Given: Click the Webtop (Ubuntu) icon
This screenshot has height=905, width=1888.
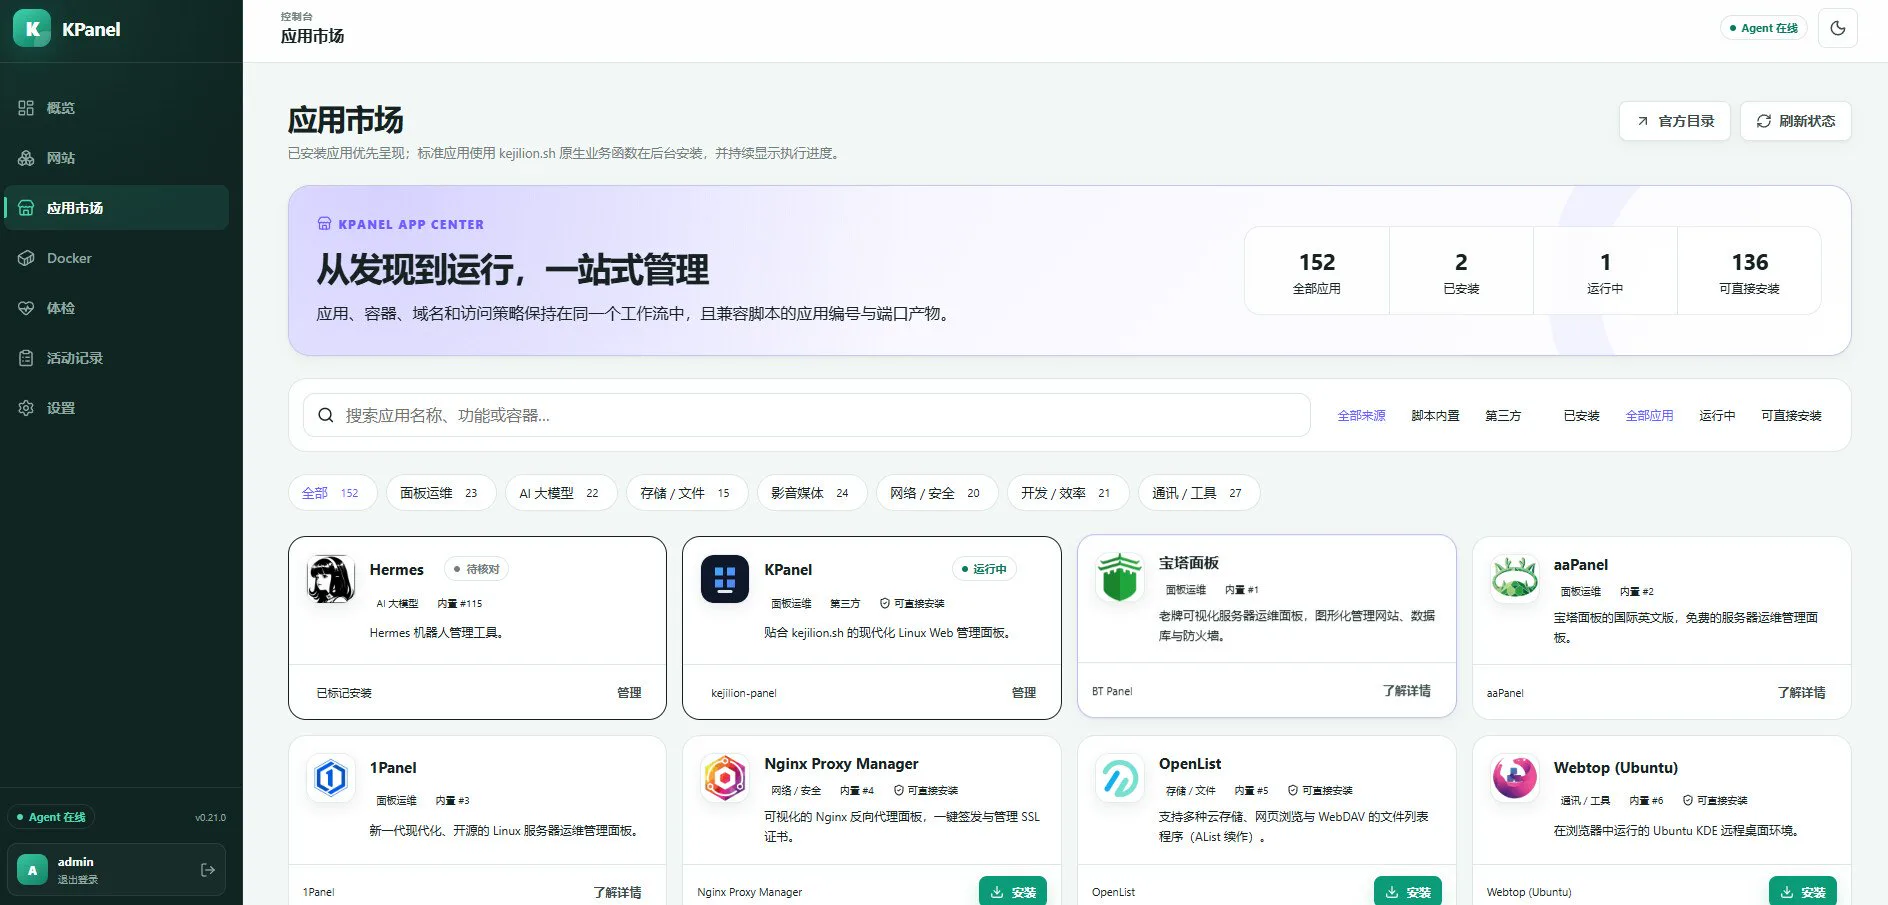Looking at the screenshot, I should tap(1514, 778).
